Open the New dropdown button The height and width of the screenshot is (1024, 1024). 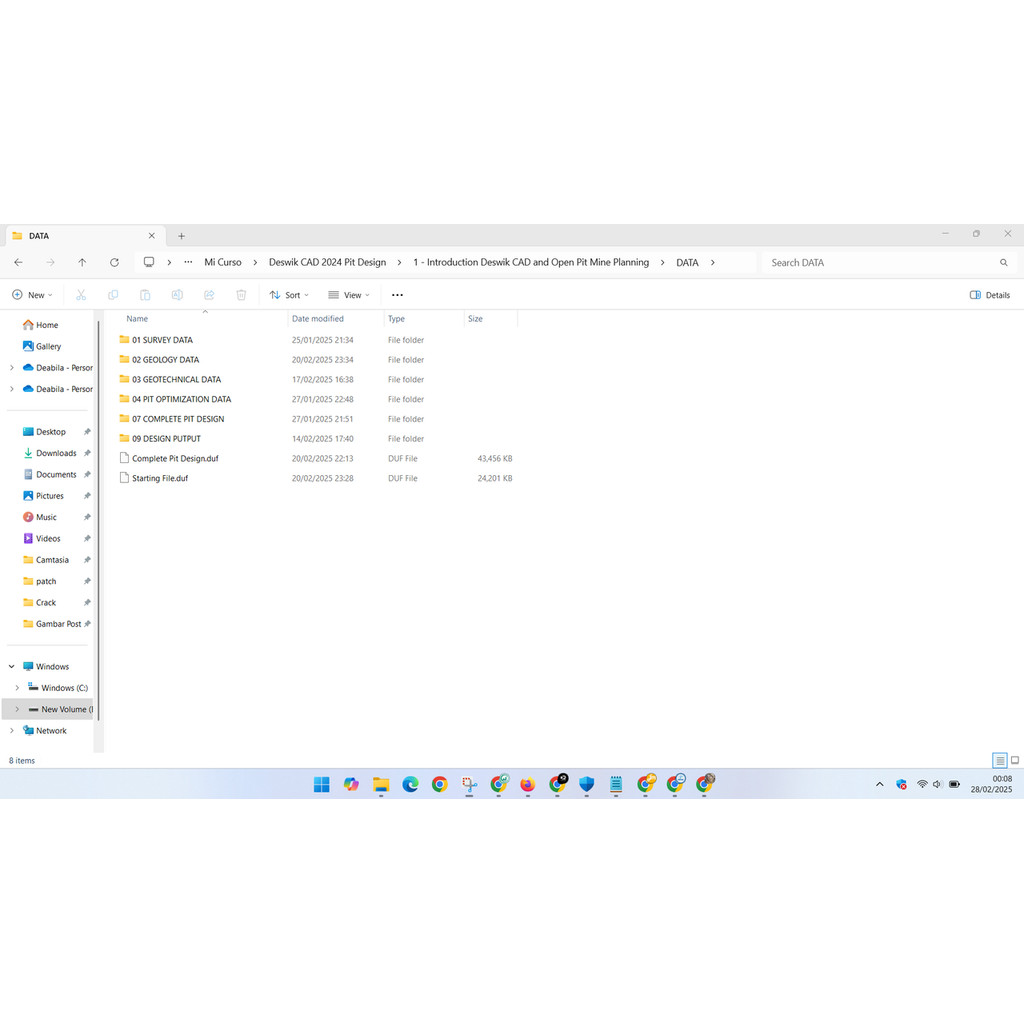32,295
